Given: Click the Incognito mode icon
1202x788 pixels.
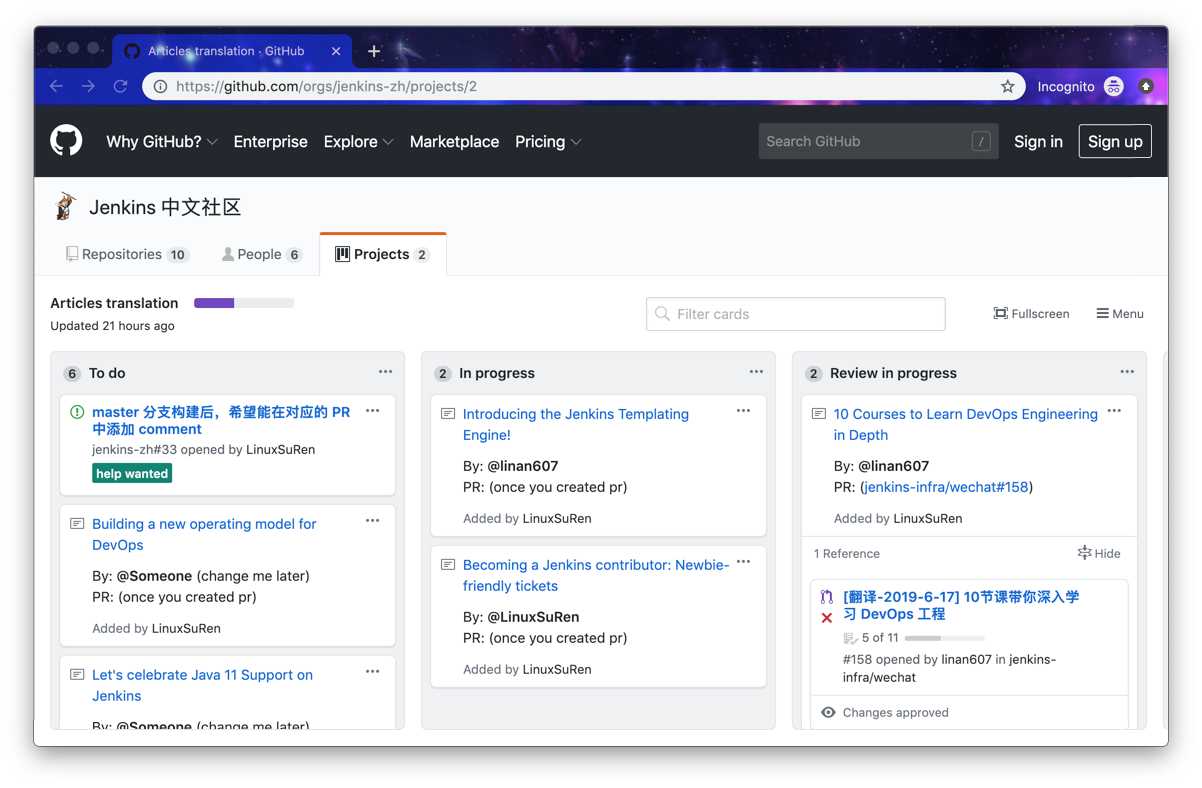Looking at the screenshot, I should click(1114, 86).
